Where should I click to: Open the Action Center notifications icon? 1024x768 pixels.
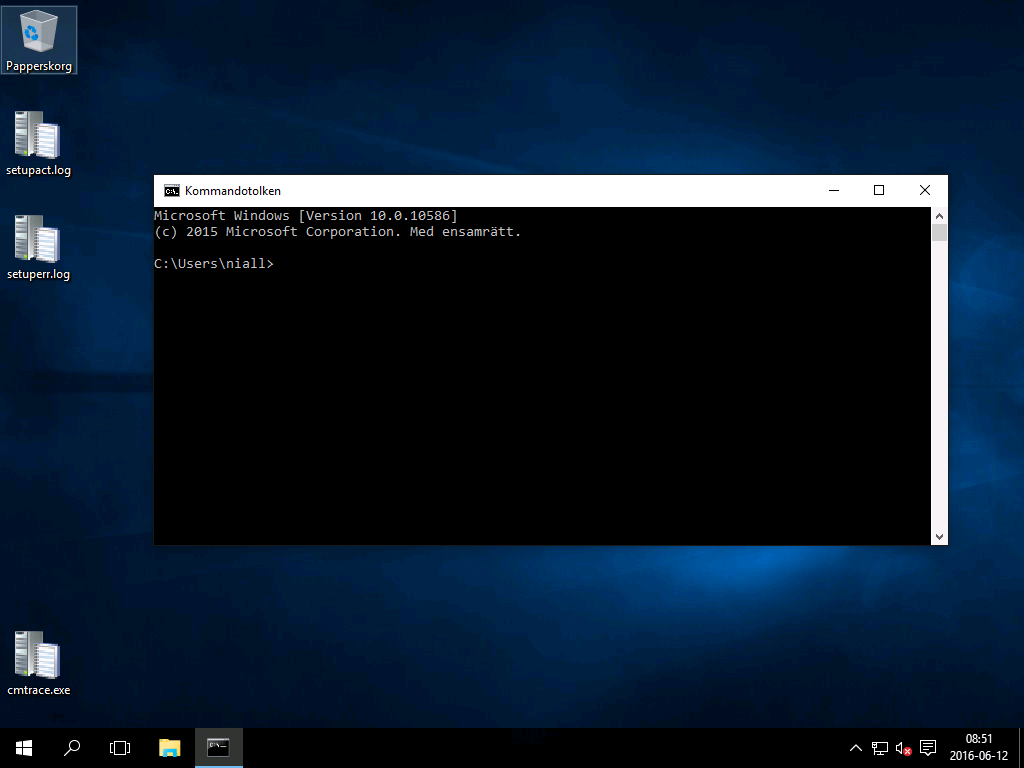coord(927,748)
